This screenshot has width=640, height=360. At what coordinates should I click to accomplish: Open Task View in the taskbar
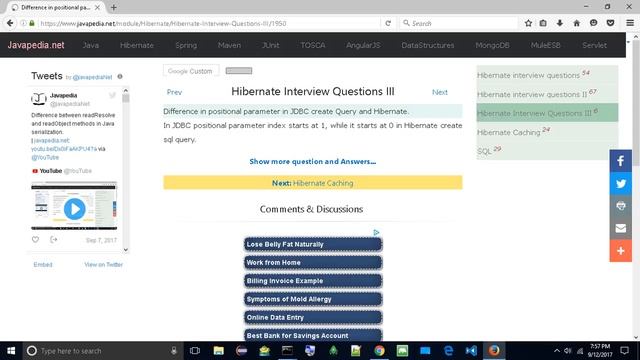coord(195,351)
